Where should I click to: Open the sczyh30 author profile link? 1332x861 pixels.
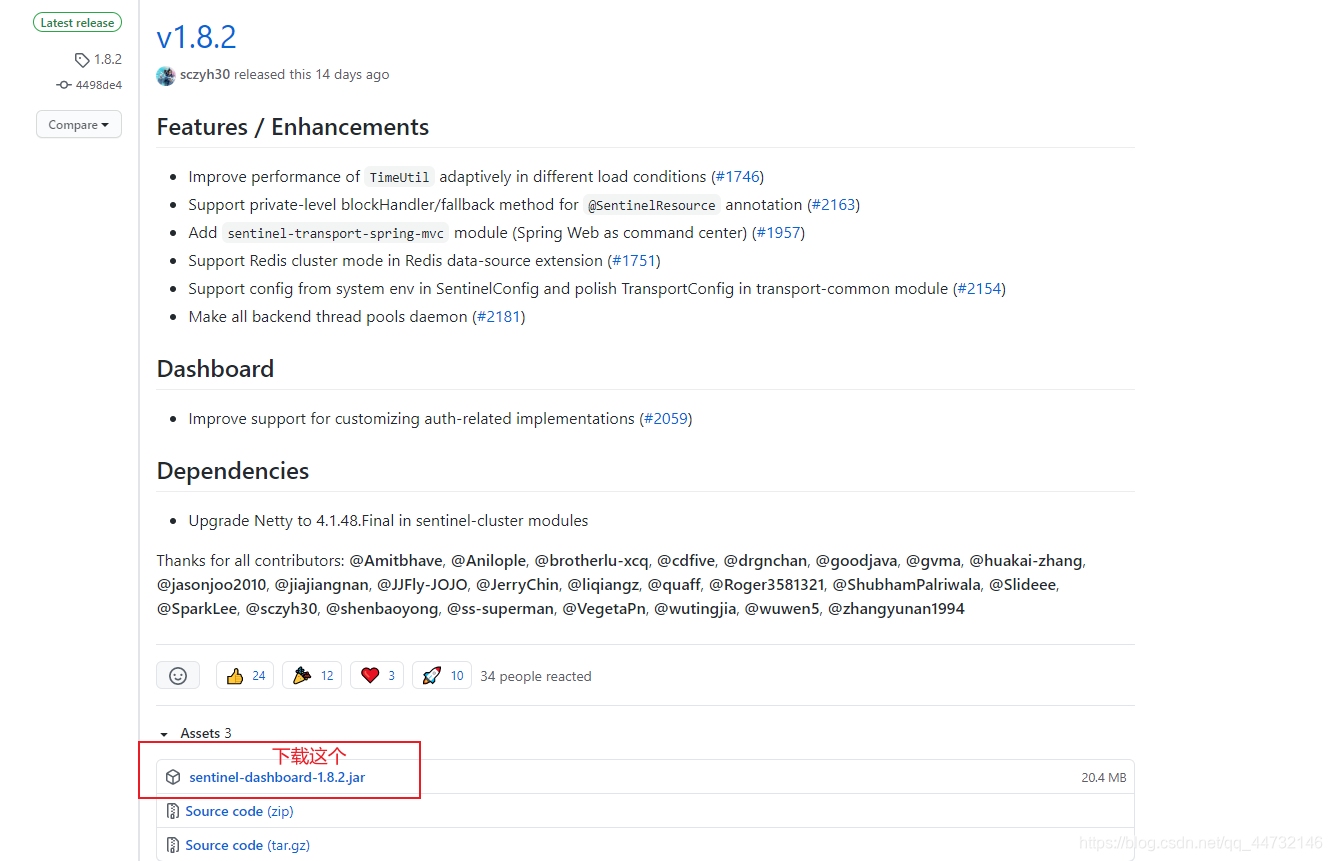pos(205,75)
